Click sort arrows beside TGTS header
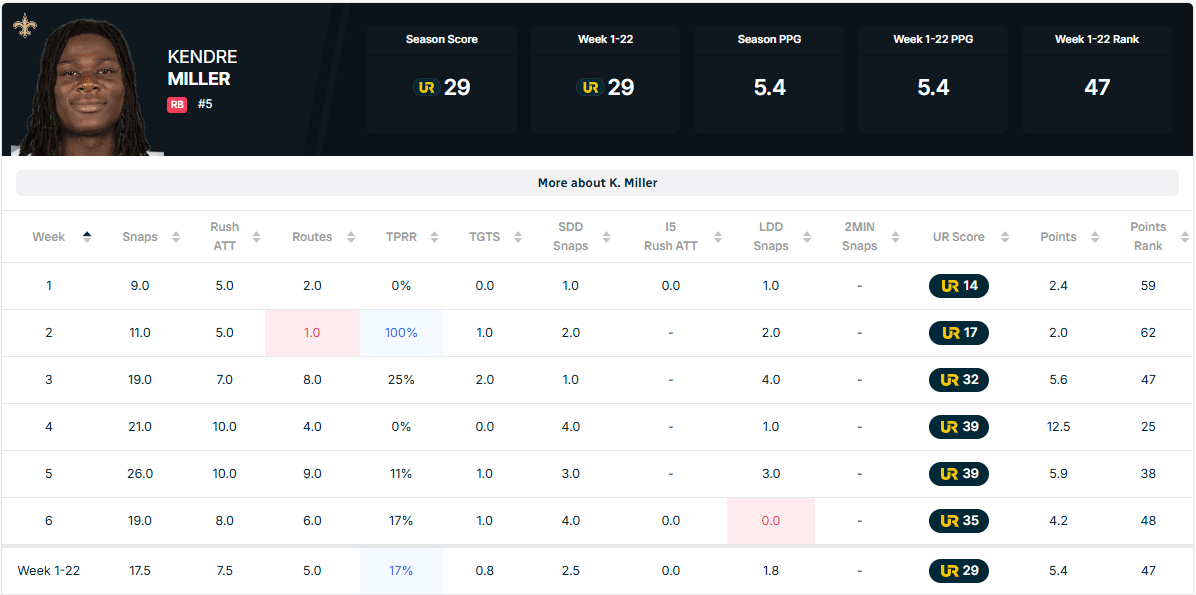The image size is (1196, 595). pyautogui.click(x=520, y=237)
